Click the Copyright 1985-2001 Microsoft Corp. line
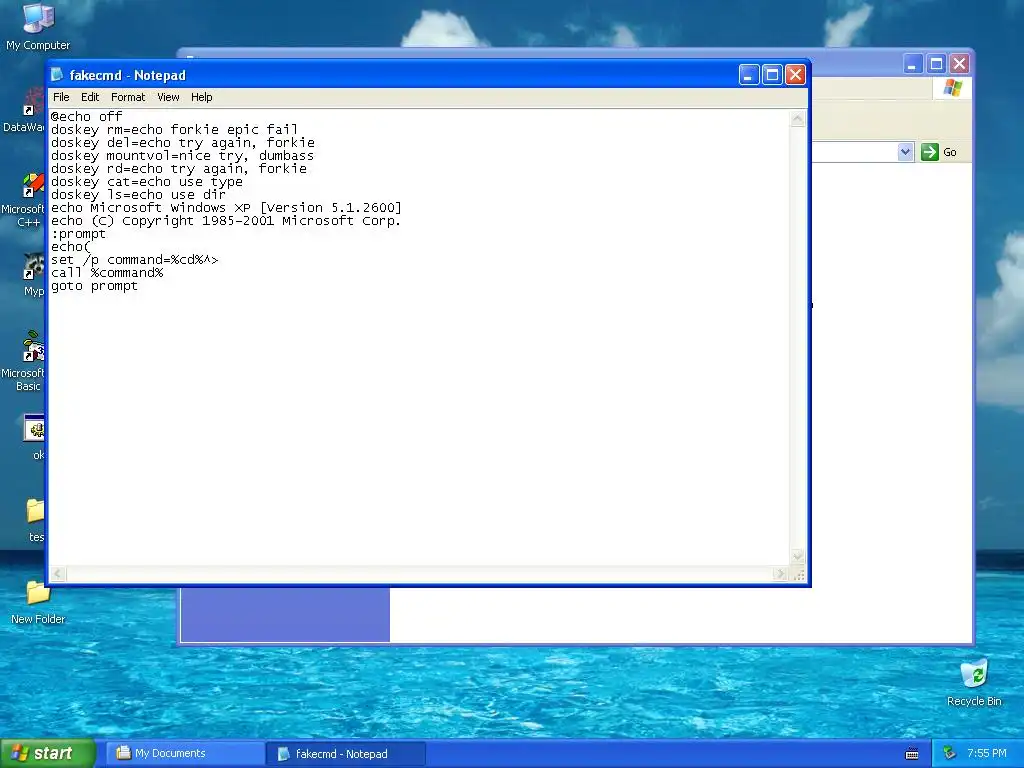Image resolution: width=1024 pixels, height=768 pixels. 226,221
